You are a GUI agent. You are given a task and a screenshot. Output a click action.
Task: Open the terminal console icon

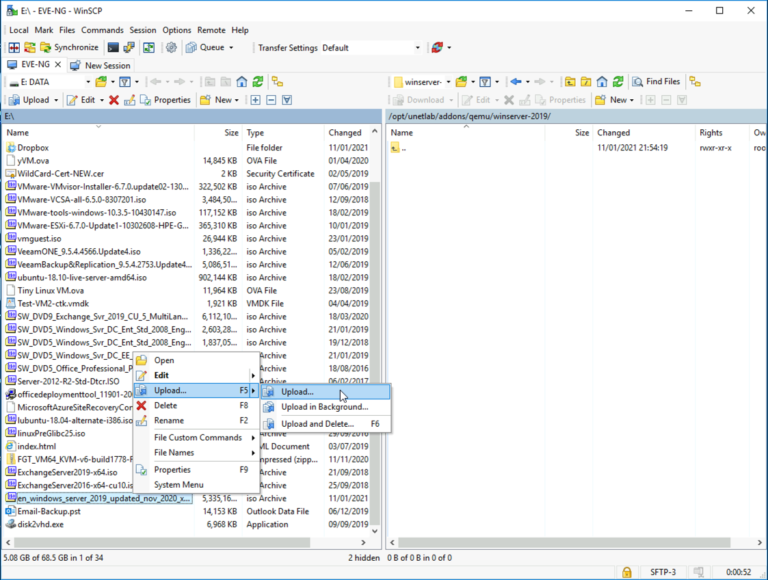(x=113, y=48)
